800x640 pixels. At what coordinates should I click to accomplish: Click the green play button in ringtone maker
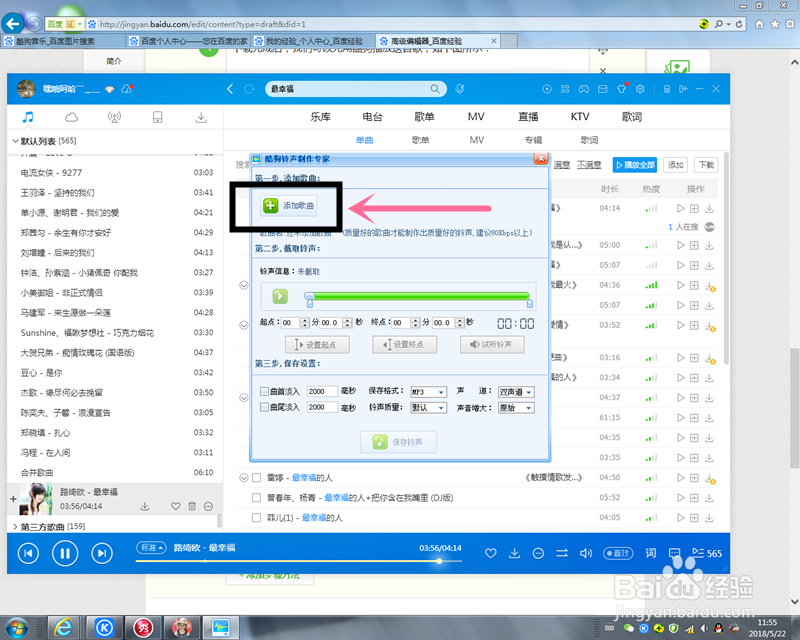pyautogui.click(x=280, y=296)
